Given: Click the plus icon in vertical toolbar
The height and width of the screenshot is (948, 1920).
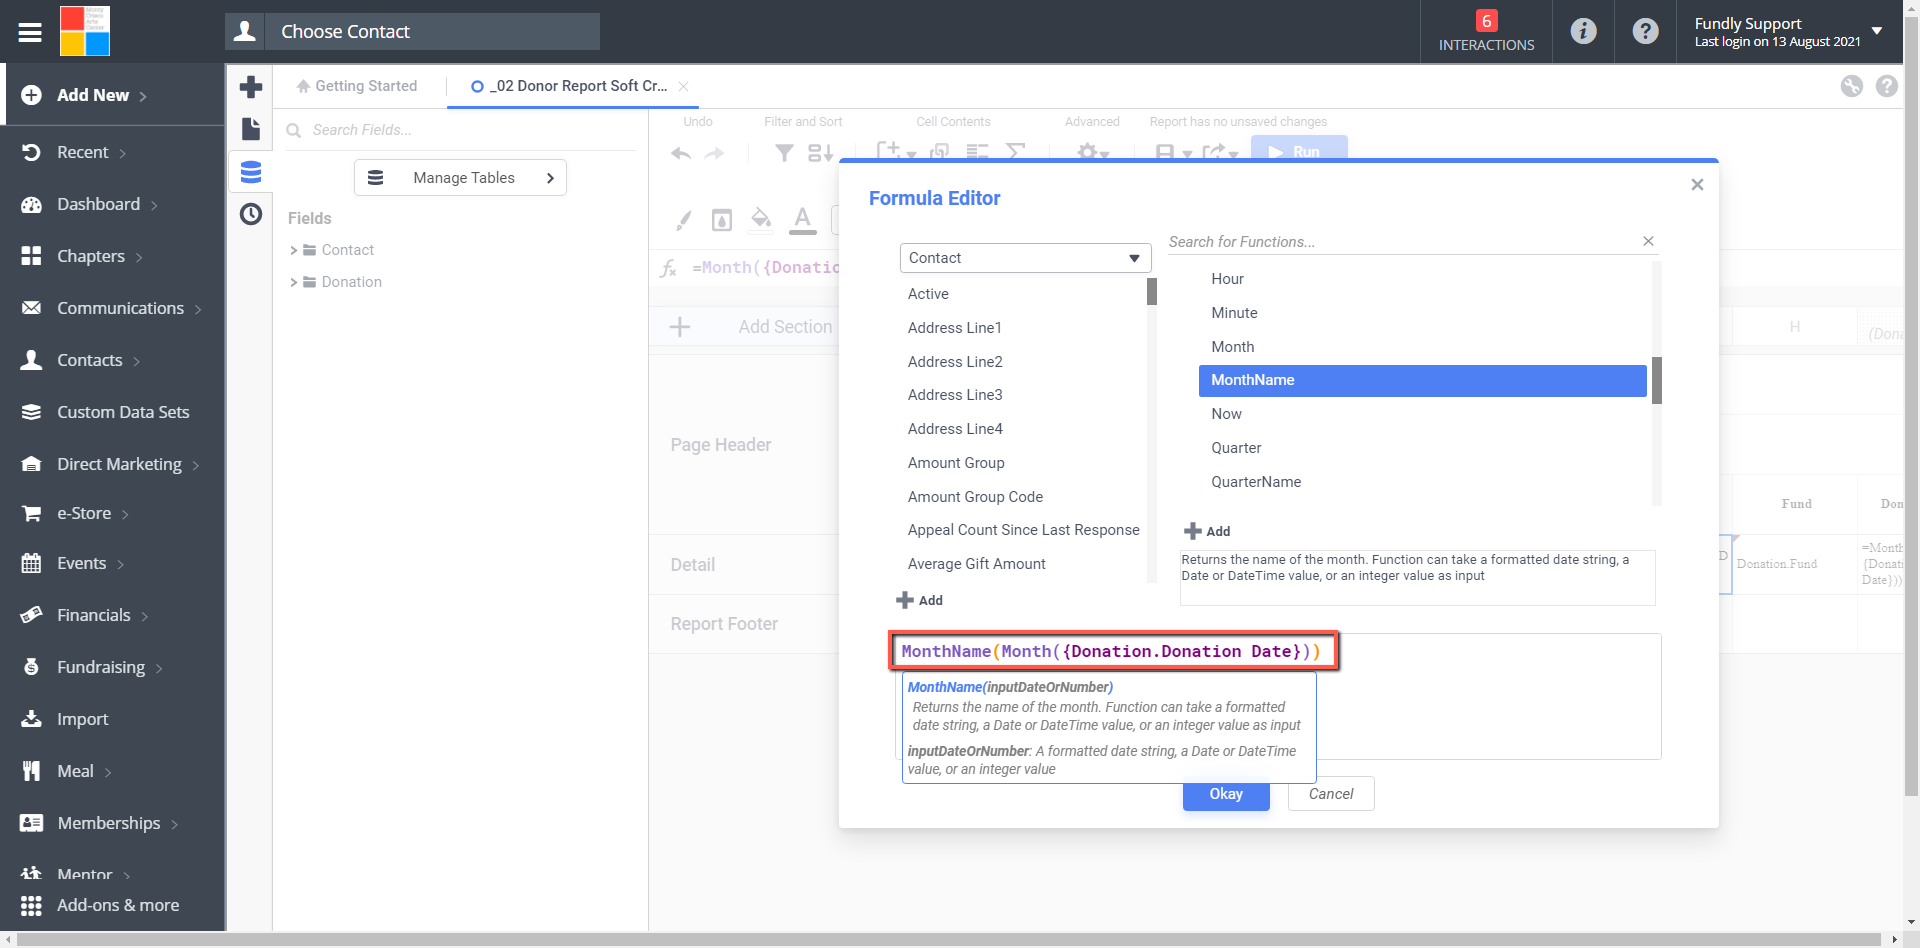Looking at the screenshot, I should [251, 87].
